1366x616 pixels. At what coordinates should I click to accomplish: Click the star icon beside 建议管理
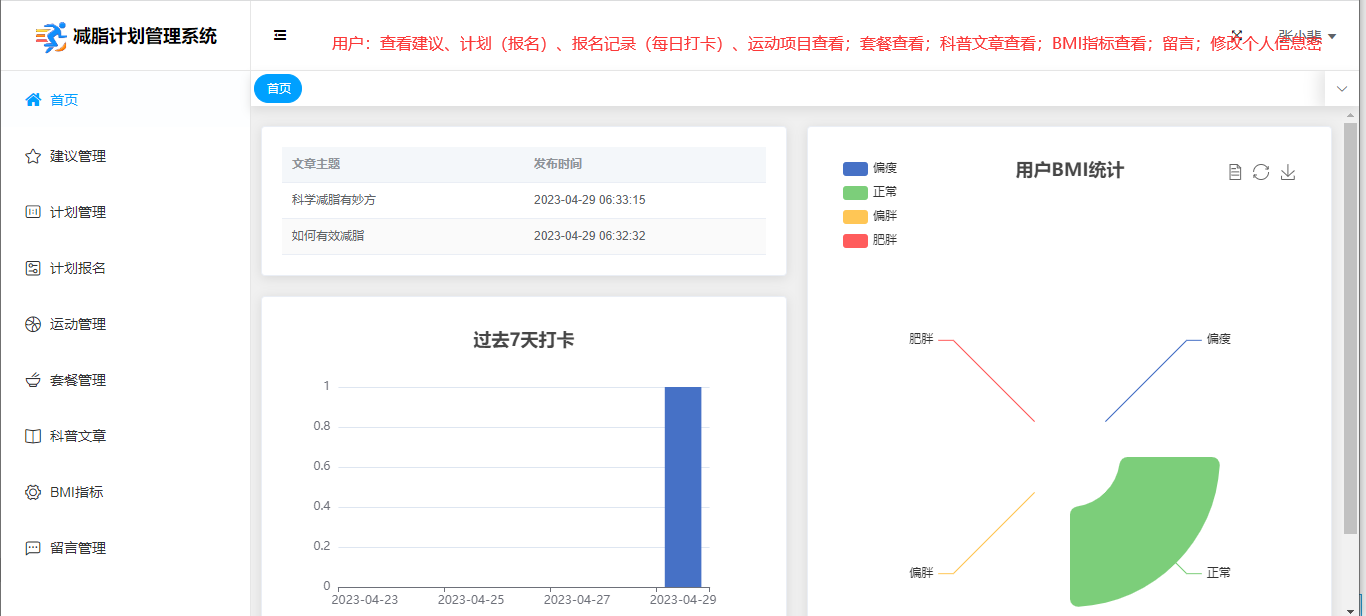click(x=33, y=156)
